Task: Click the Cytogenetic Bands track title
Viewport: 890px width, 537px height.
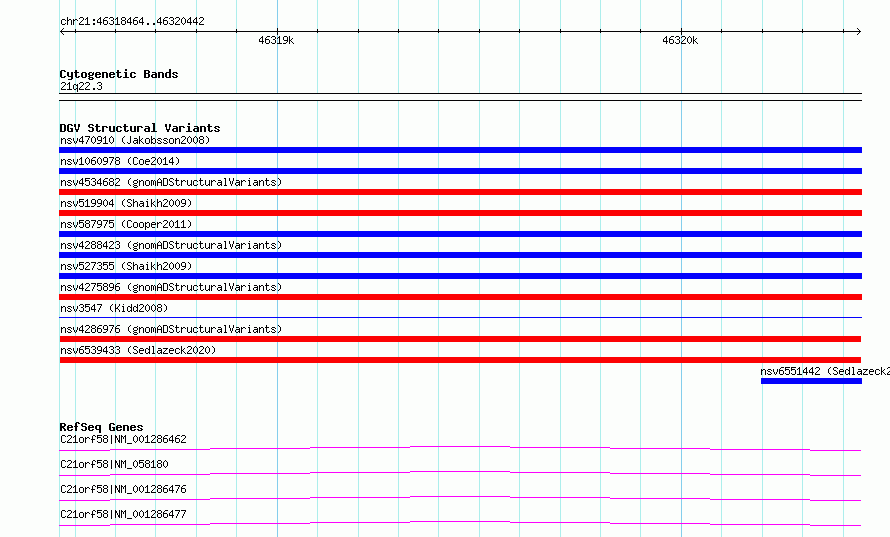Action: tap(119, 74)
